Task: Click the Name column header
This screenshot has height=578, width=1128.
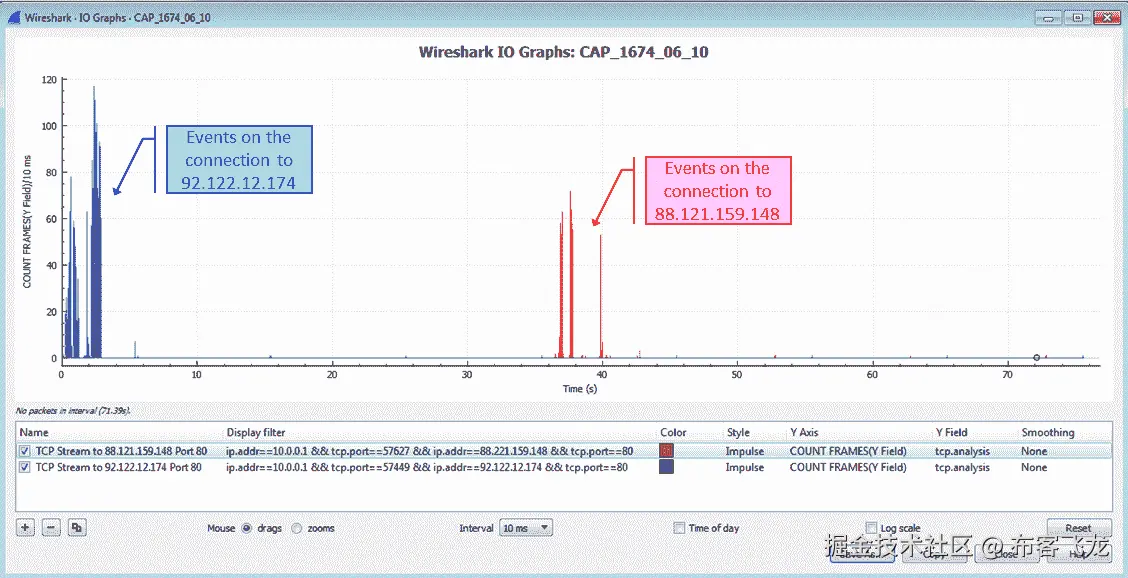Action: [34, 433]
